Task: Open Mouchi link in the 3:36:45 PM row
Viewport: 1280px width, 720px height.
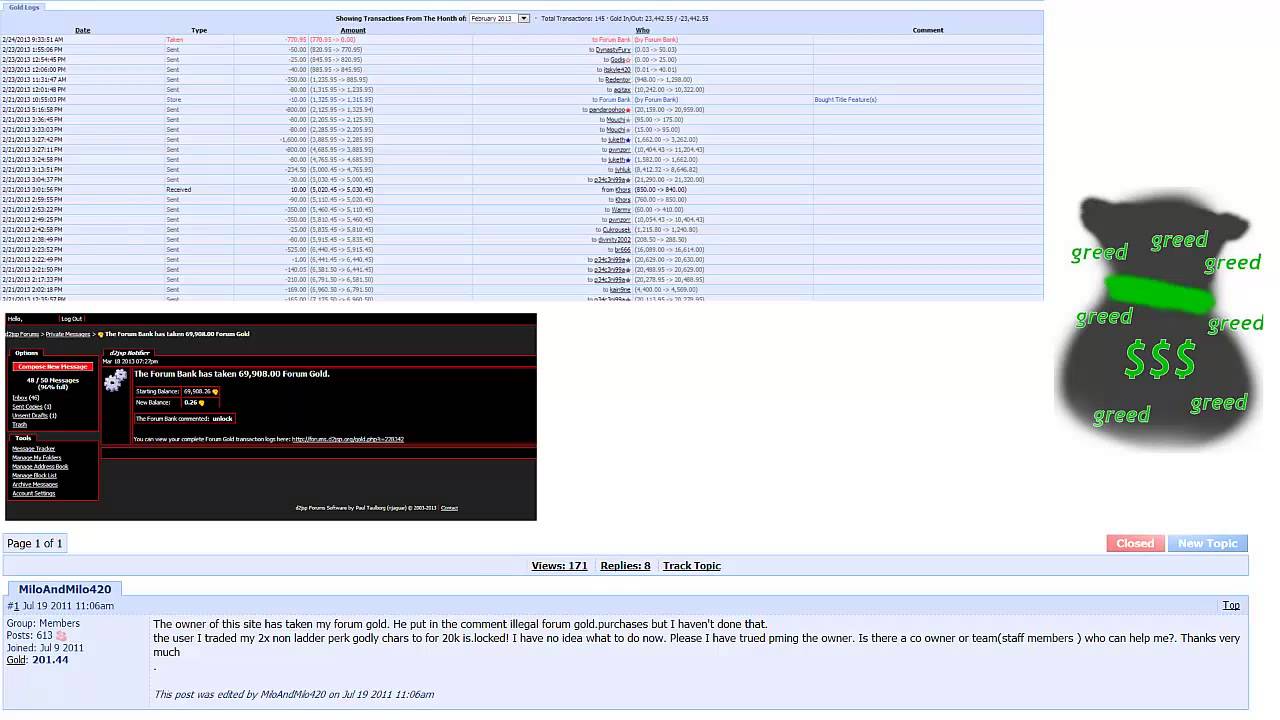Action: 617,120
